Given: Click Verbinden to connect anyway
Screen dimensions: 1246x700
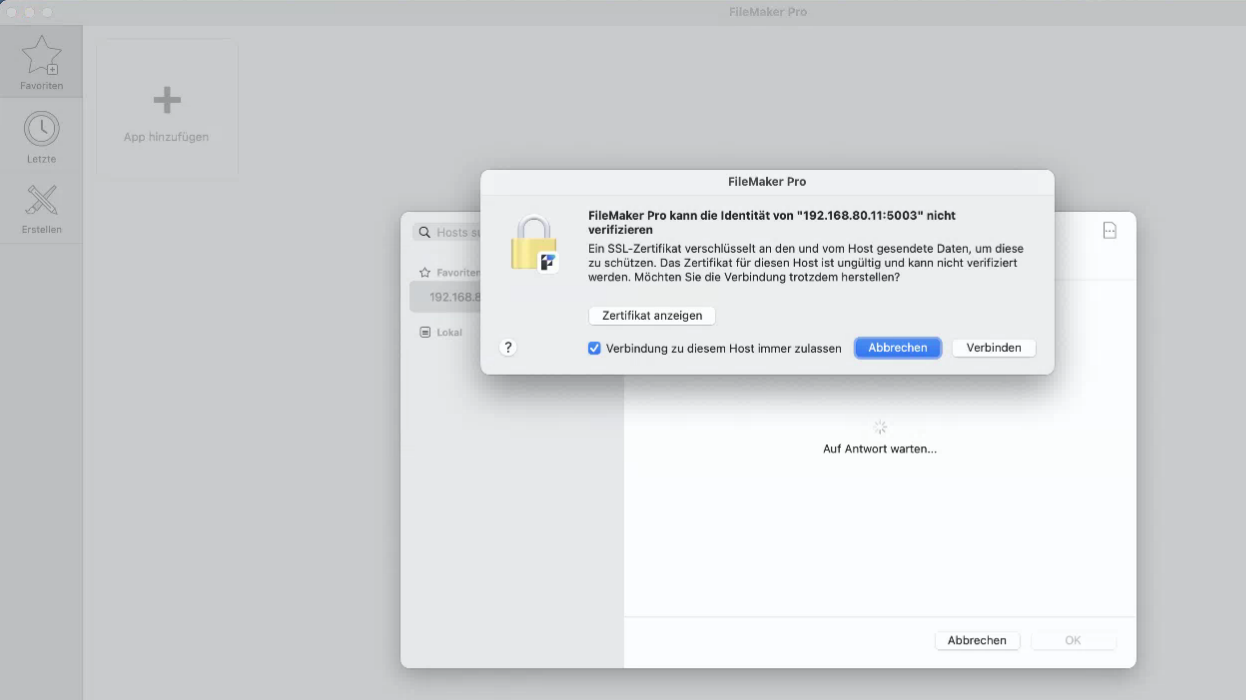Looking at the screenshot, I should 993,348.
